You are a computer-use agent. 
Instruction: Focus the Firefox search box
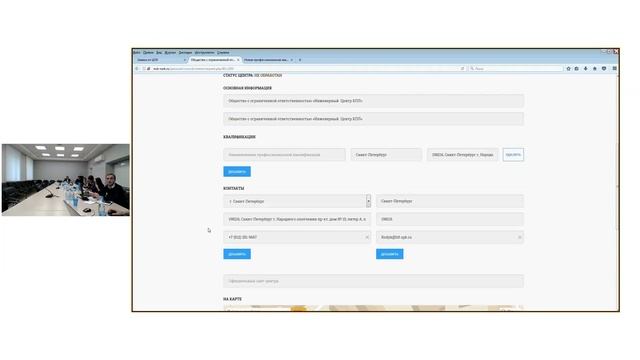(x=516, y=69)
